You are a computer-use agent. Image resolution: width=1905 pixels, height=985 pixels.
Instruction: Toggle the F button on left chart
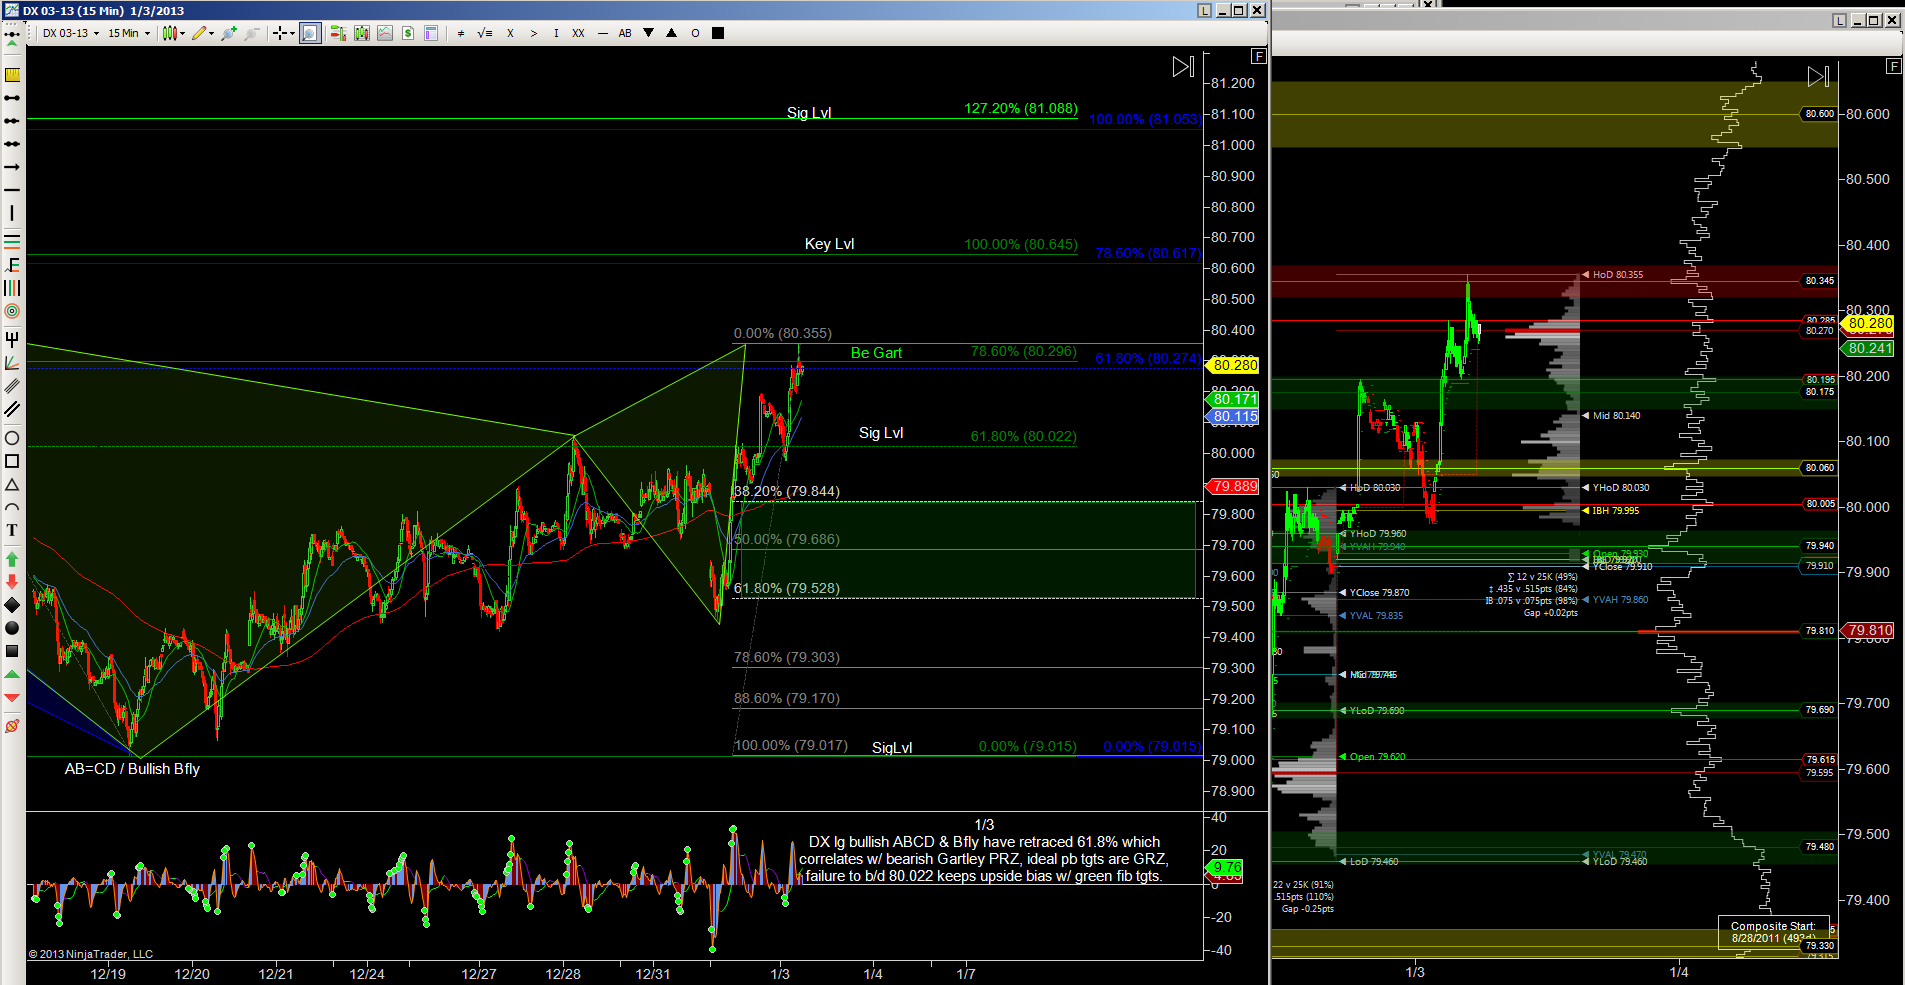[1258, 56]
